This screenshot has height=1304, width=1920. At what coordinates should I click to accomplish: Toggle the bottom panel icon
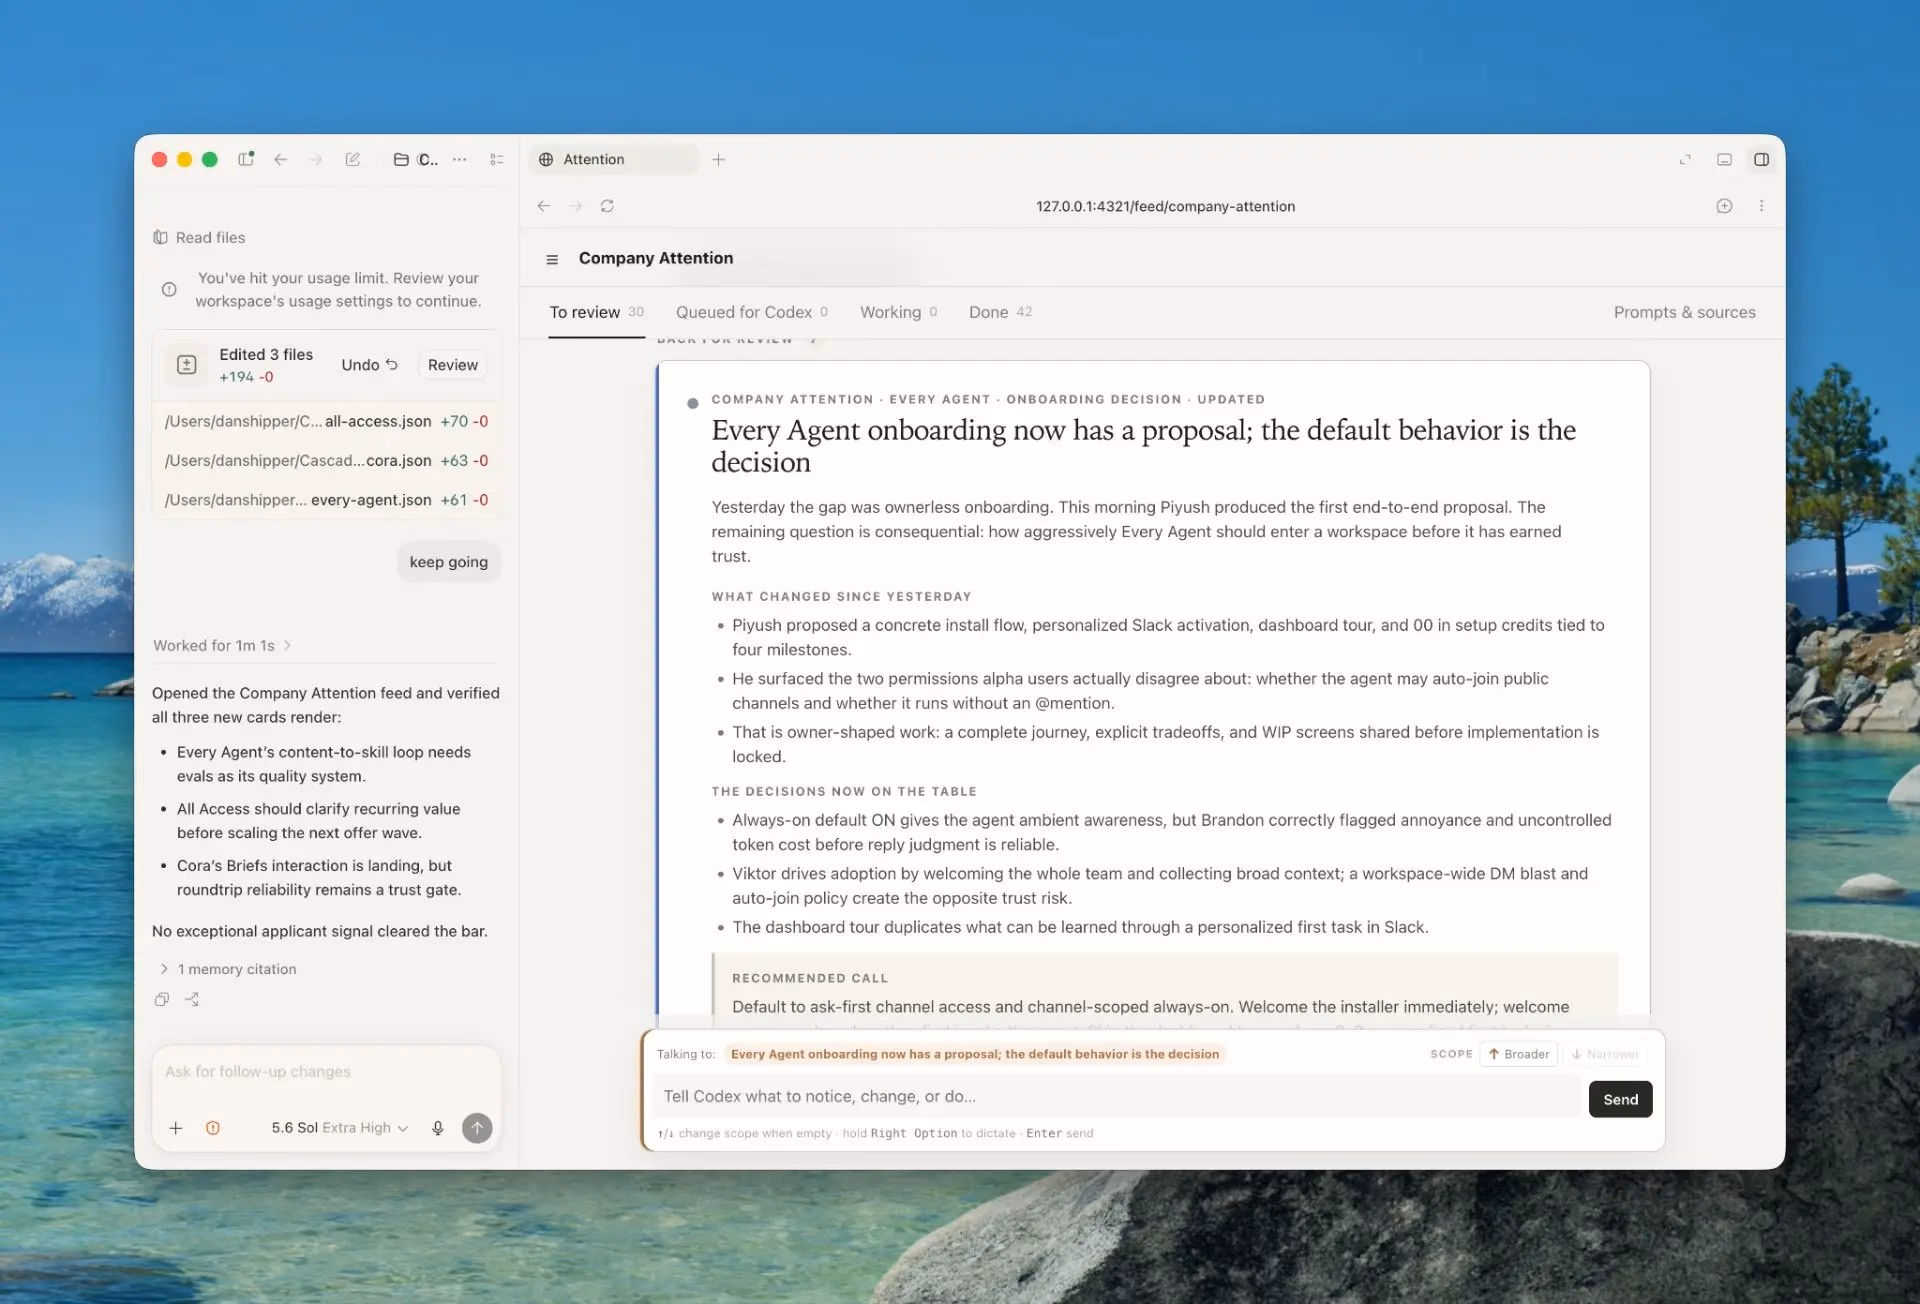[x=1724, y=159]
